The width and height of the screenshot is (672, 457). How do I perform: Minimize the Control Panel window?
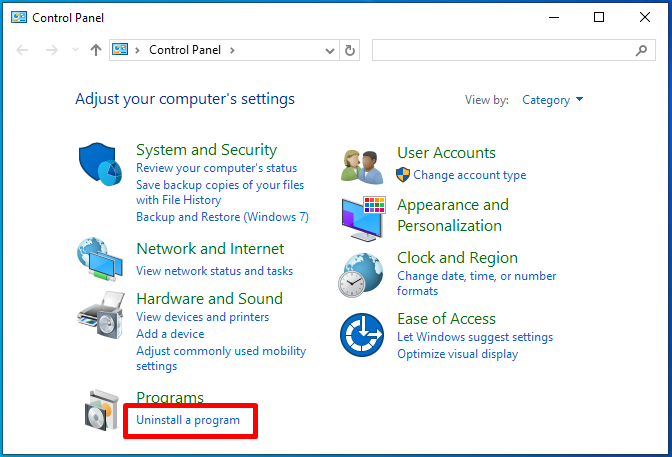coord(554,18)
